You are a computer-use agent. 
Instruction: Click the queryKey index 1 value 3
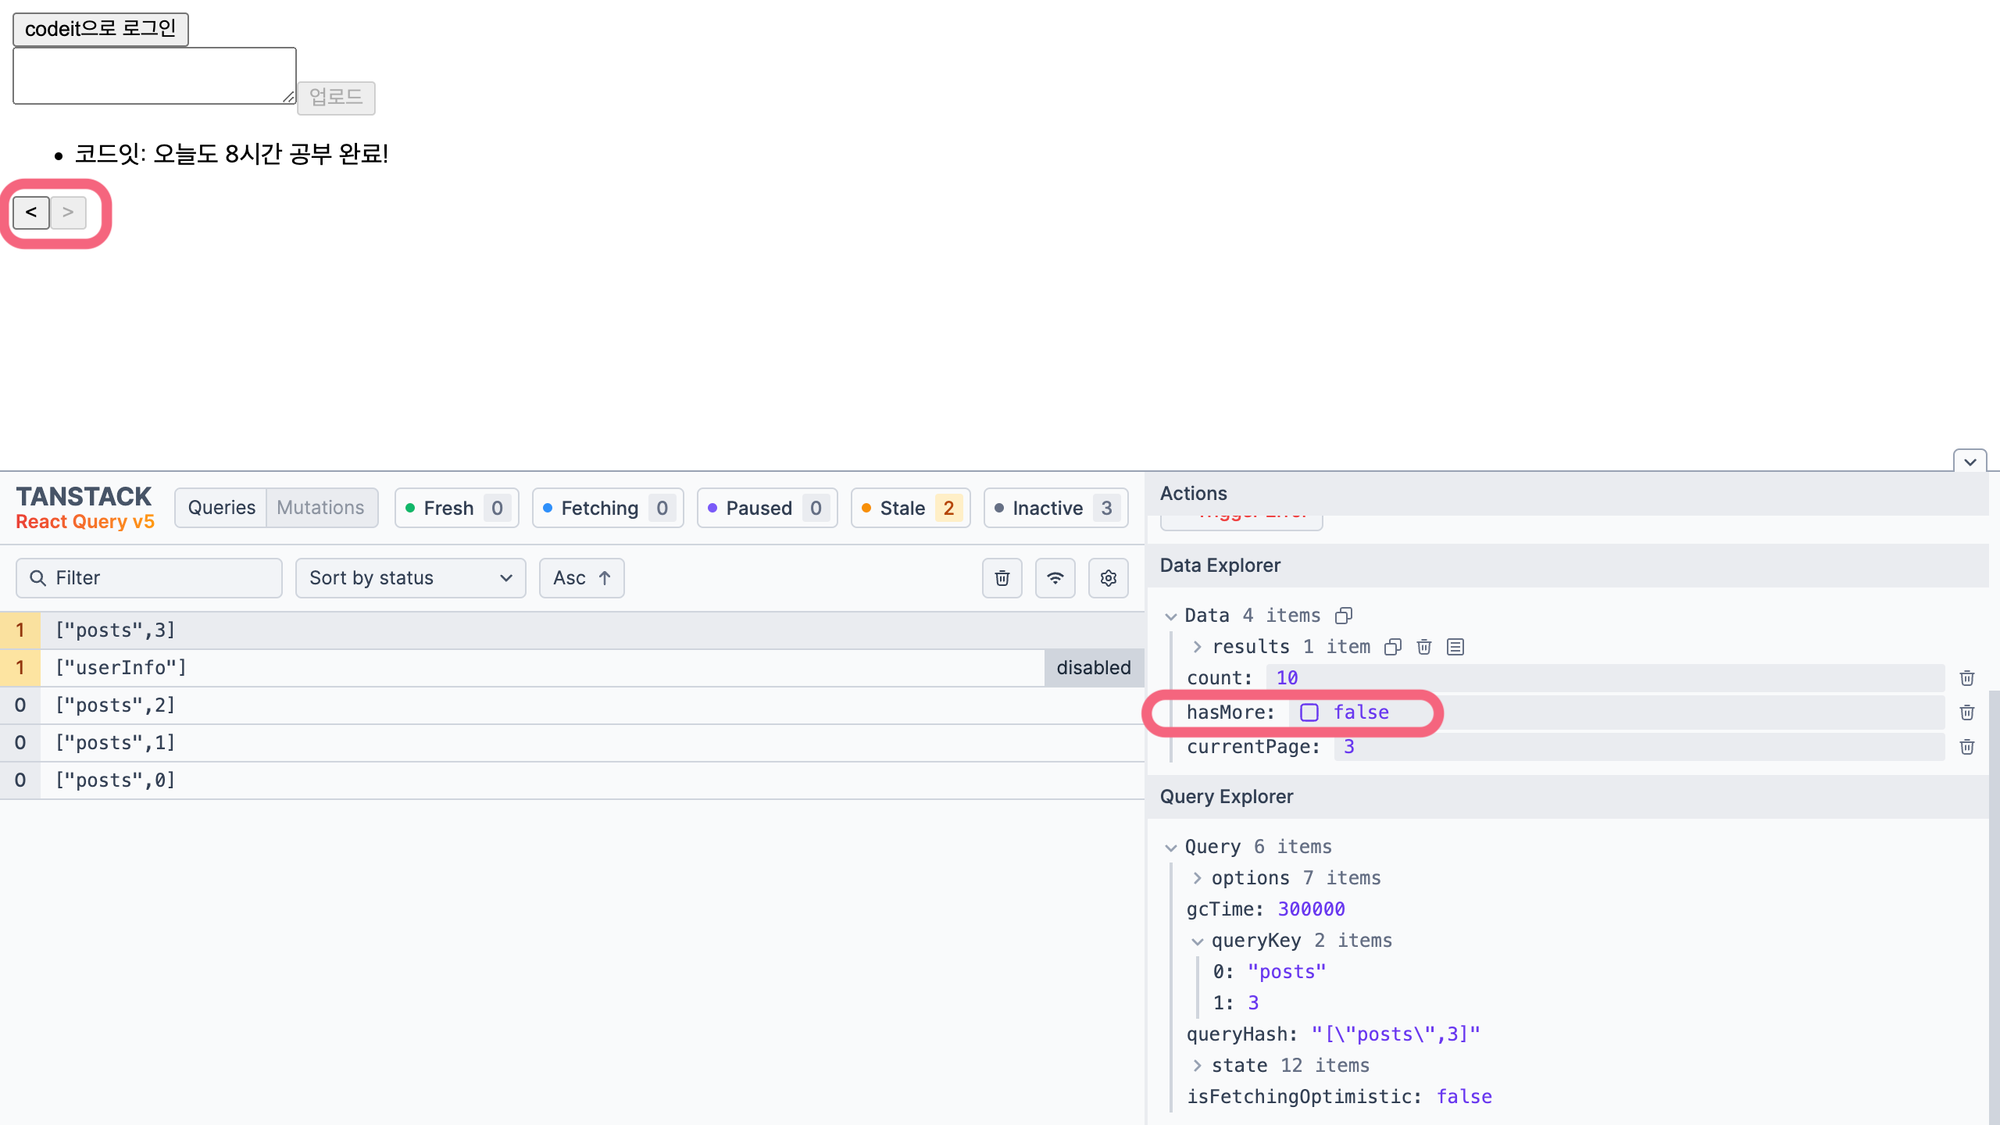click(x=1253, y=1003)
